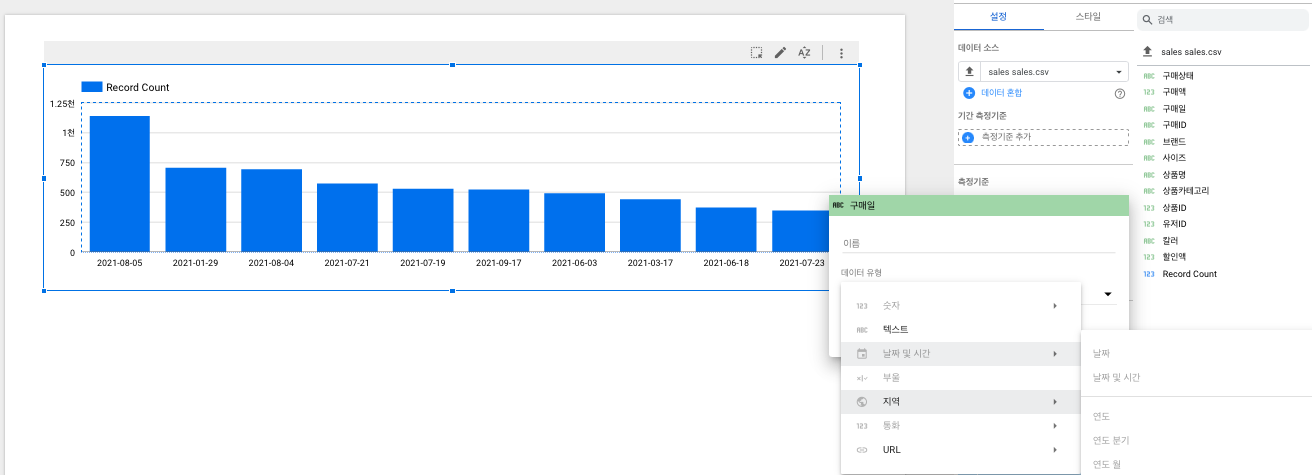This screenshot has height=475, width=1312.
Task: Open the 데이터 유형 dropdown arrow
Action: pos(1109,294)
